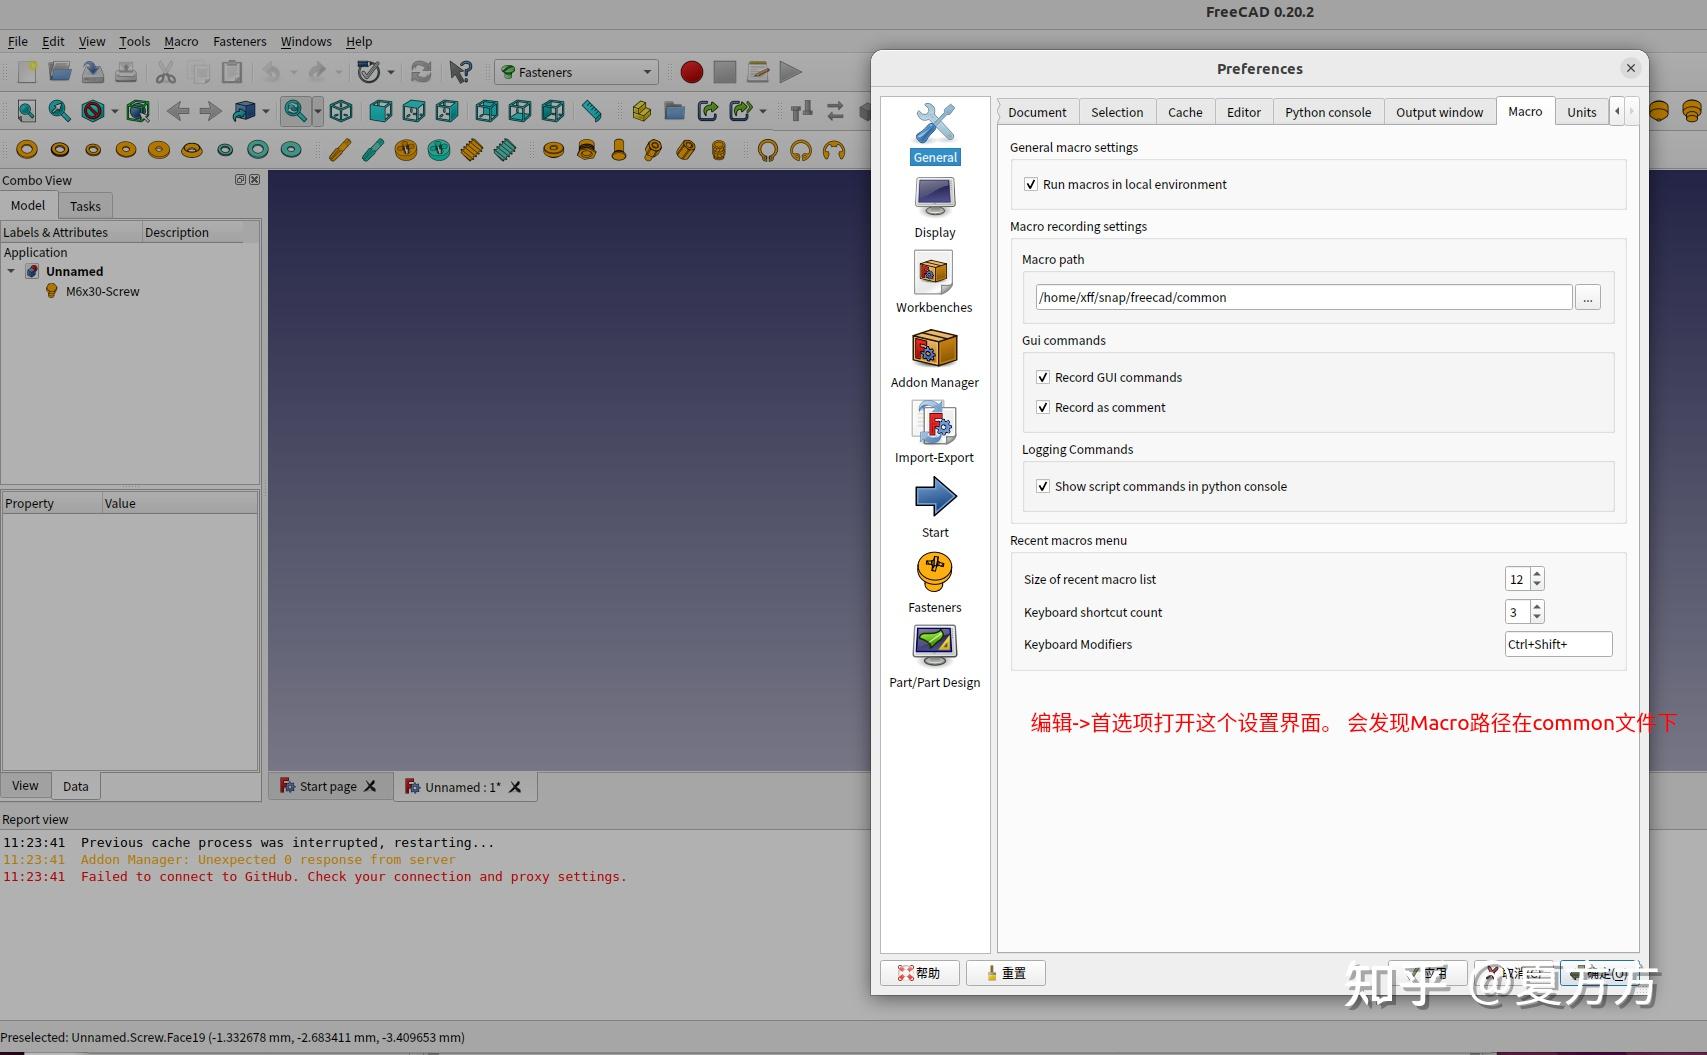The width and height of the screenshot is (1707, 1055).
Task: Click the Measure distance ruler icon
Action: point(592,111)
